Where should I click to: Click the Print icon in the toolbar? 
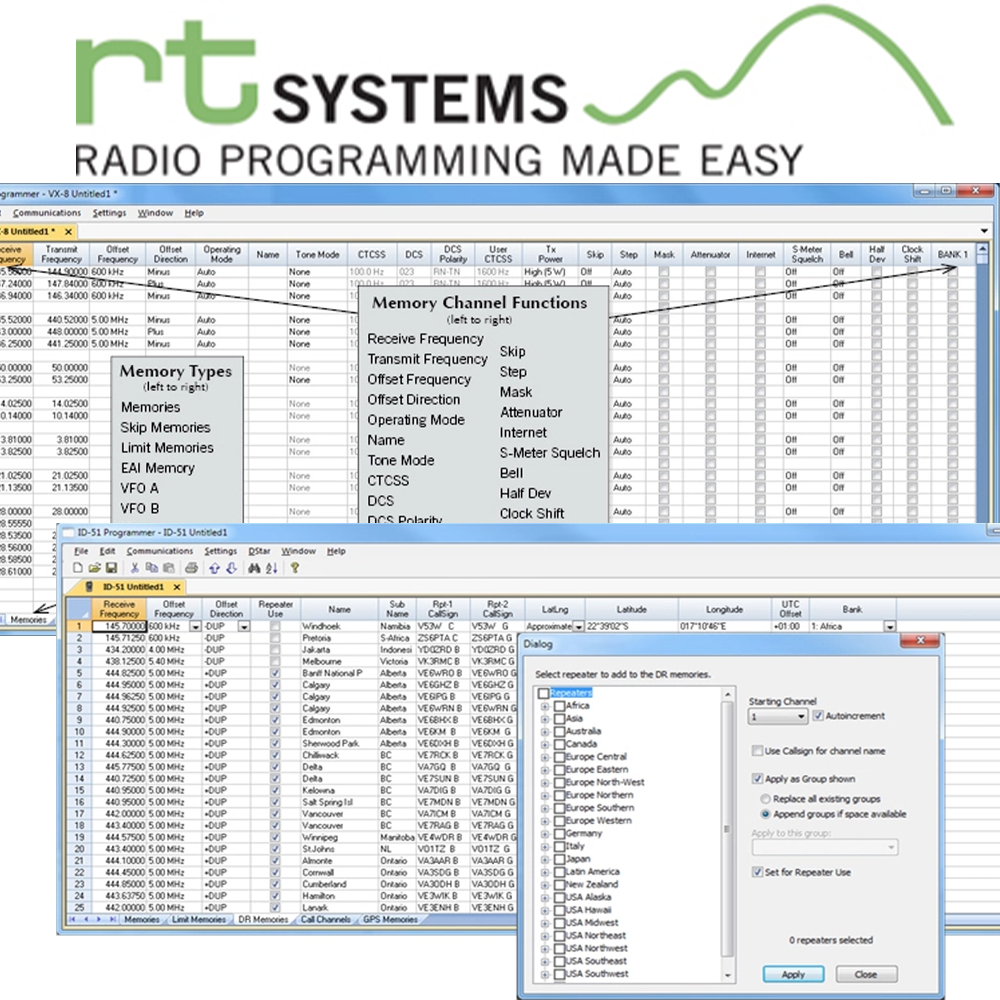click(x=191, y=567)
